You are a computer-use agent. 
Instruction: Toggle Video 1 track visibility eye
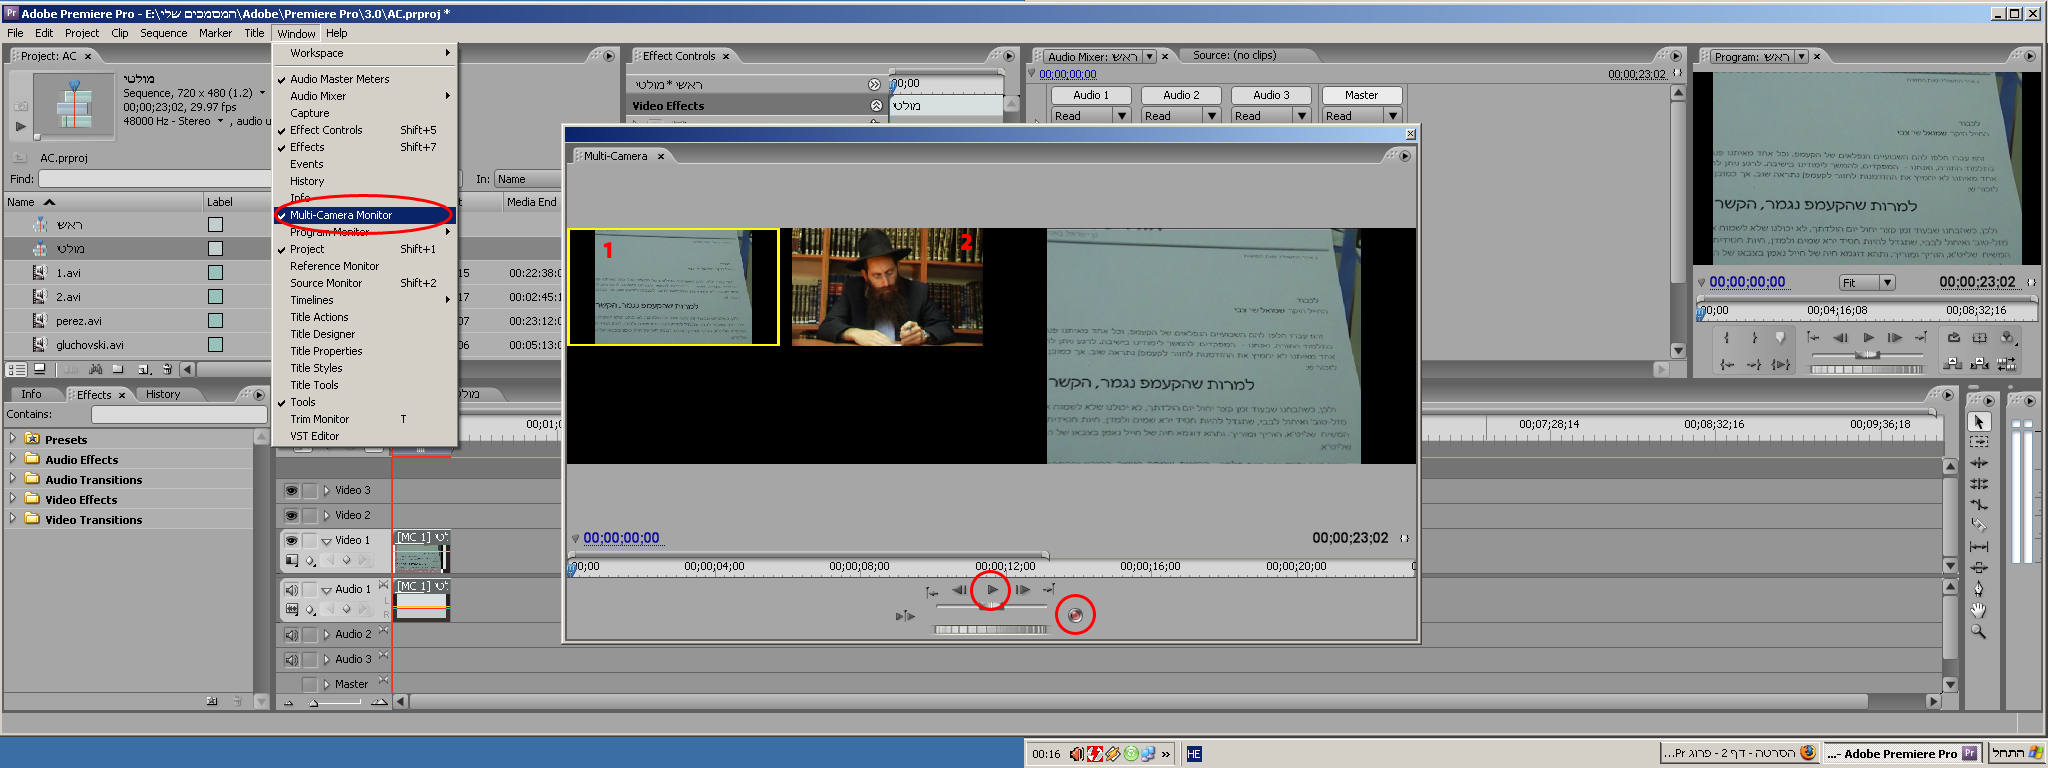(x=291, y=540)
